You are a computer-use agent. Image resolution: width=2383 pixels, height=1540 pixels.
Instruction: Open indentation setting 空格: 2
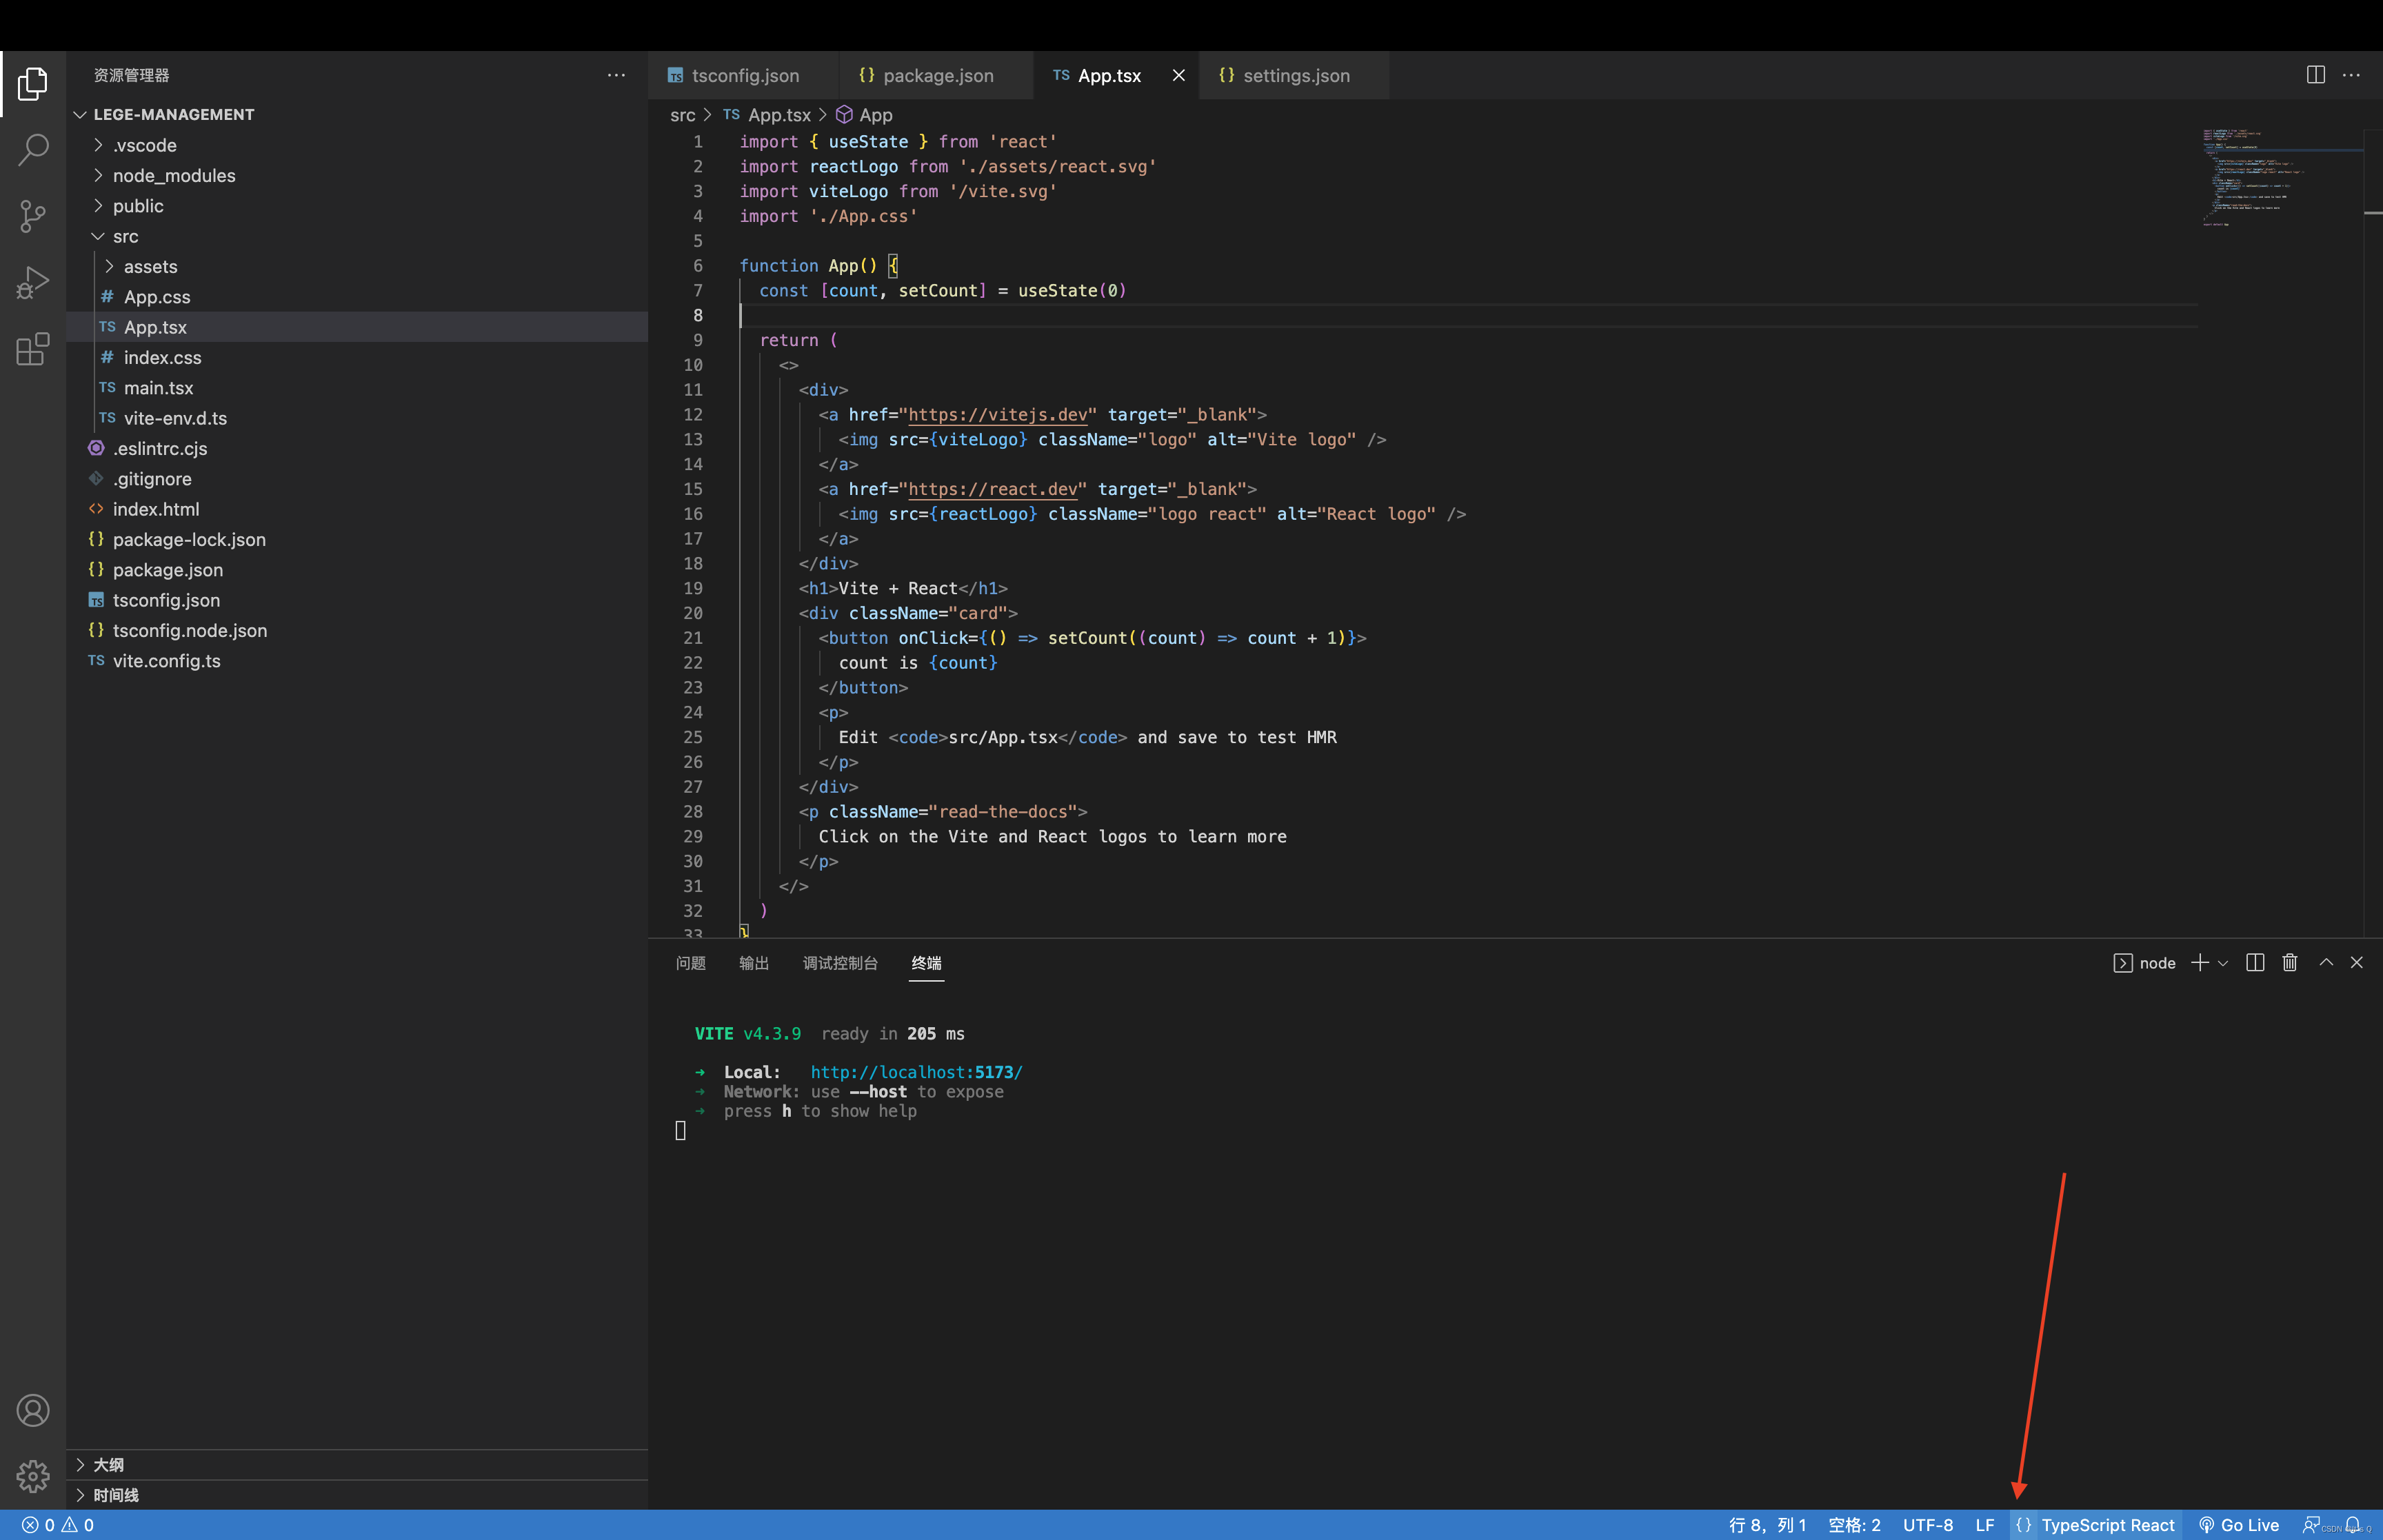(x=1855, y=1525)
